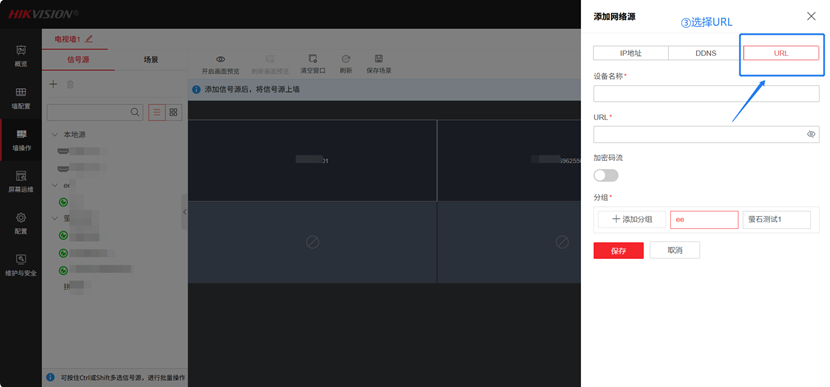830x387 pixels.
Task: Click 刷新 refresh toolbar icon
Action: (x=346, y=59)
